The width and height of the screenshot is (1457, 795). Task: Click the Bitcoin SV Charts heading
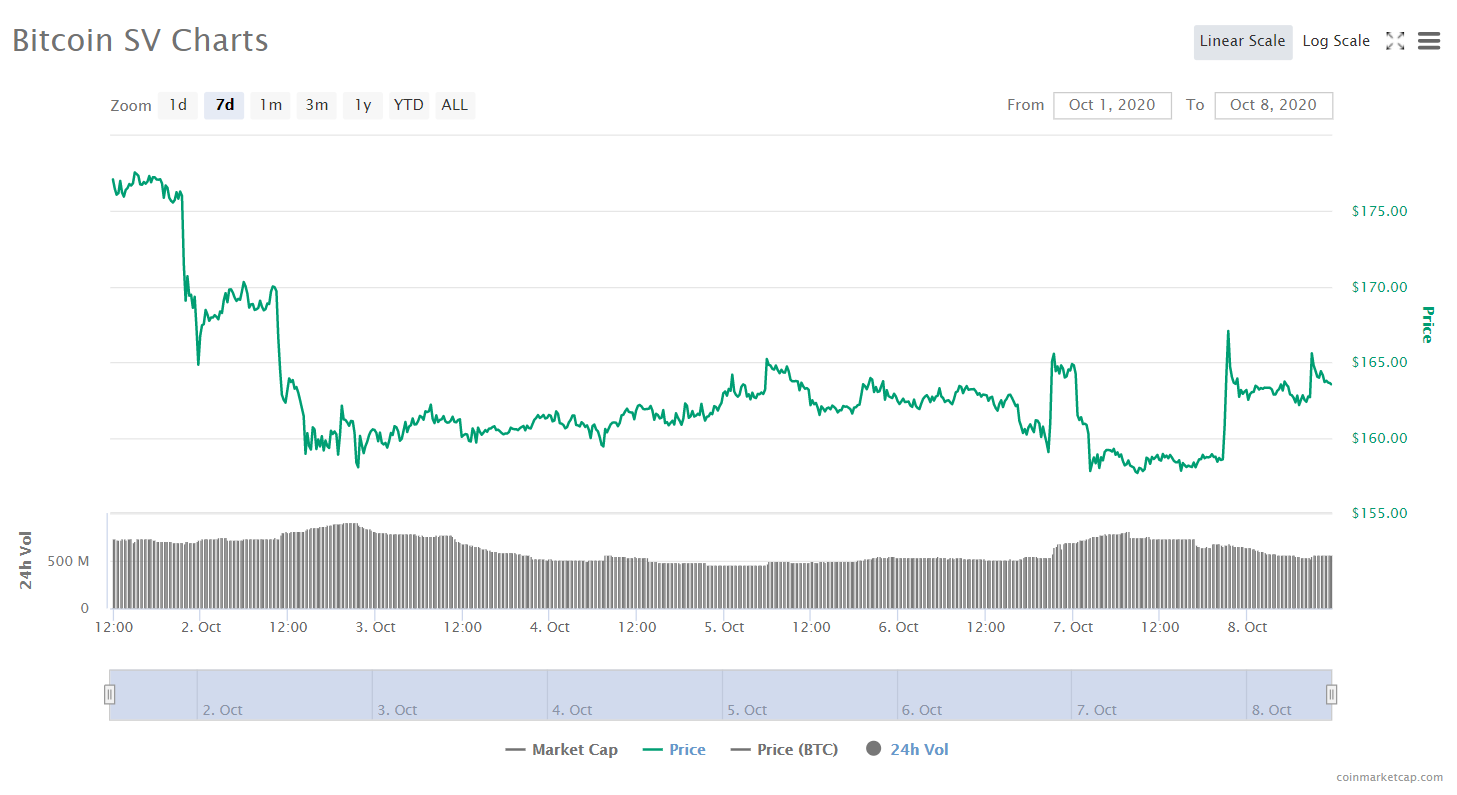click(x=140, y=40)
